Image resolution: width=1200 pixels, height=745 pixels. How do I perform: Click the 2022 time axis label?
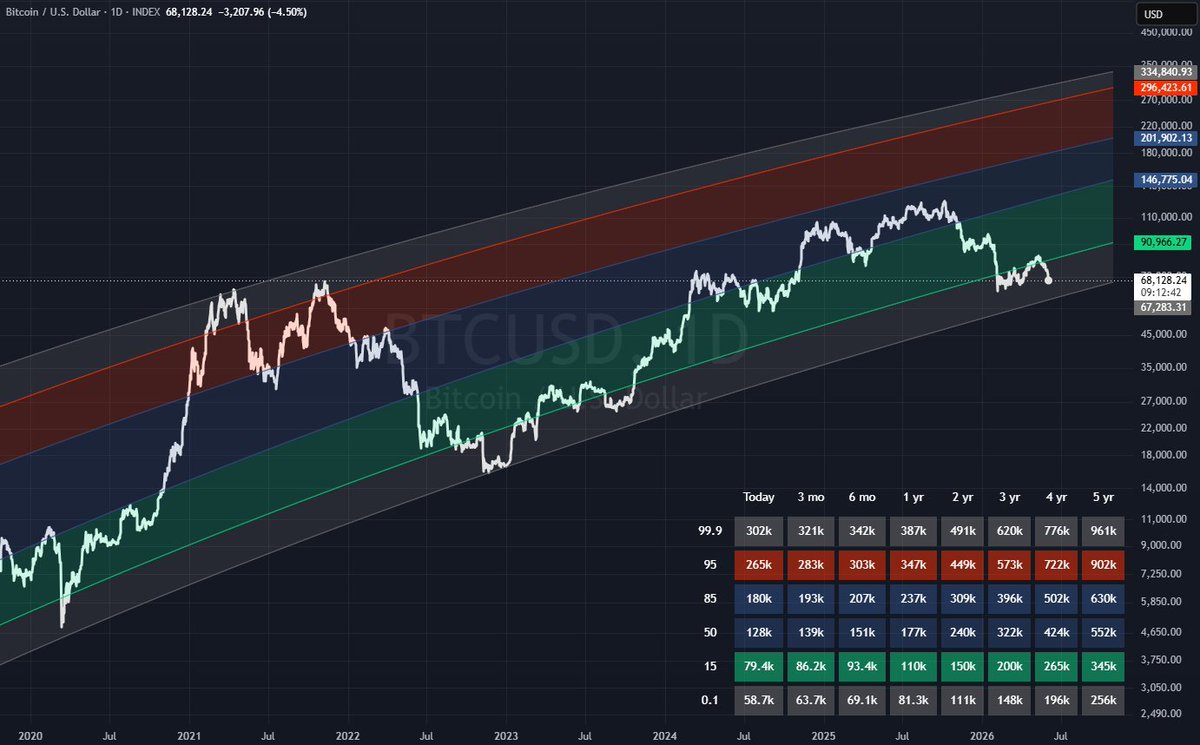pos(347,735)
